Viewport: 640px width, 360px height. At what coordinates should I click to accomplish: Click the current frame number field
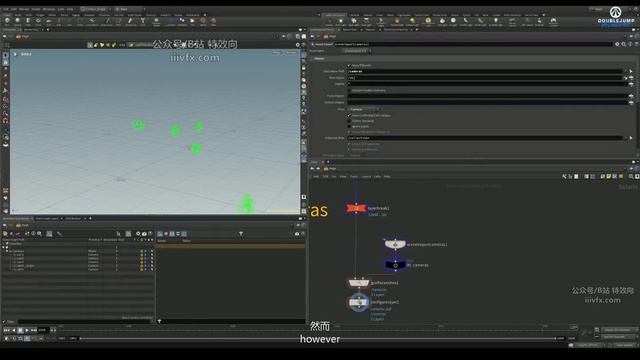tap(43, 330)
